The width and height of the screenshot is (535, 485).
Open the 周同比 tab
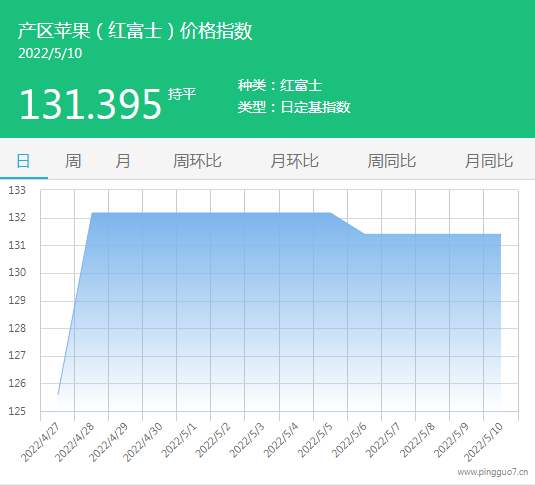tap(392, 161)
